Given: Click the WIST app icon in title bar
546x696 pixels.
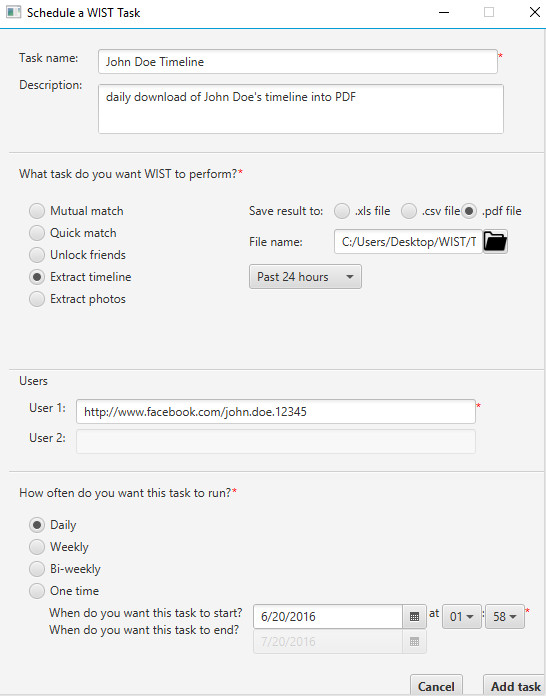Looking at the screenshot, I should click(13, 12).
